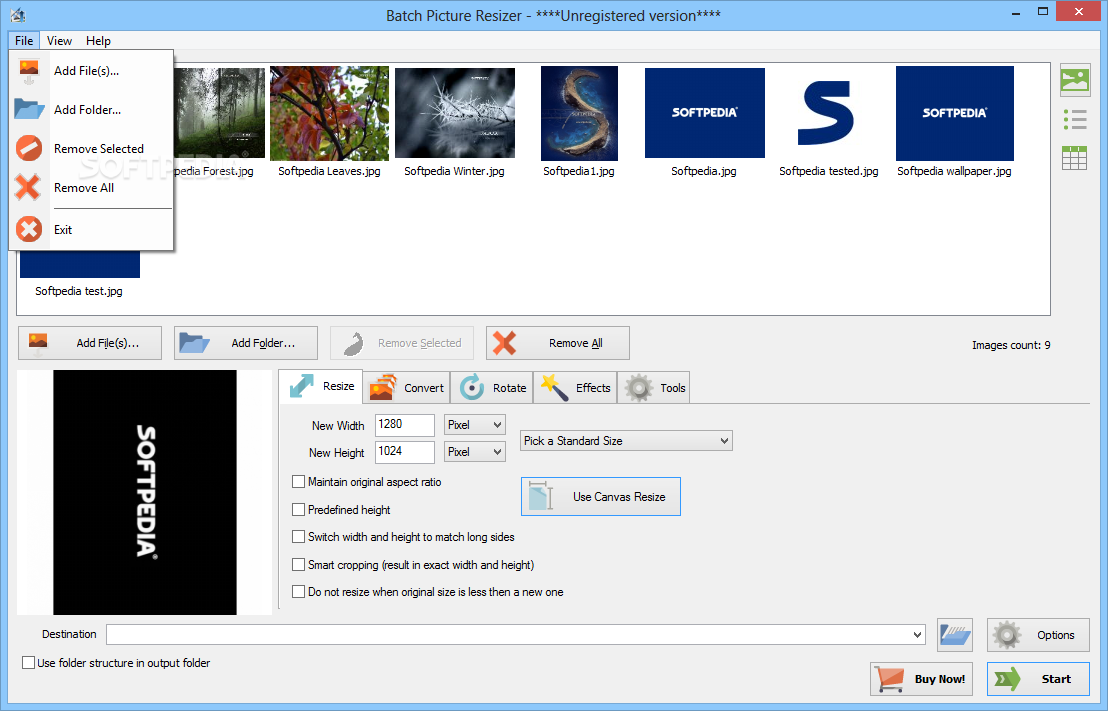Click the Add File(s) icon in File menu
Screen dimensions: 1108x711
click(29, 71)
